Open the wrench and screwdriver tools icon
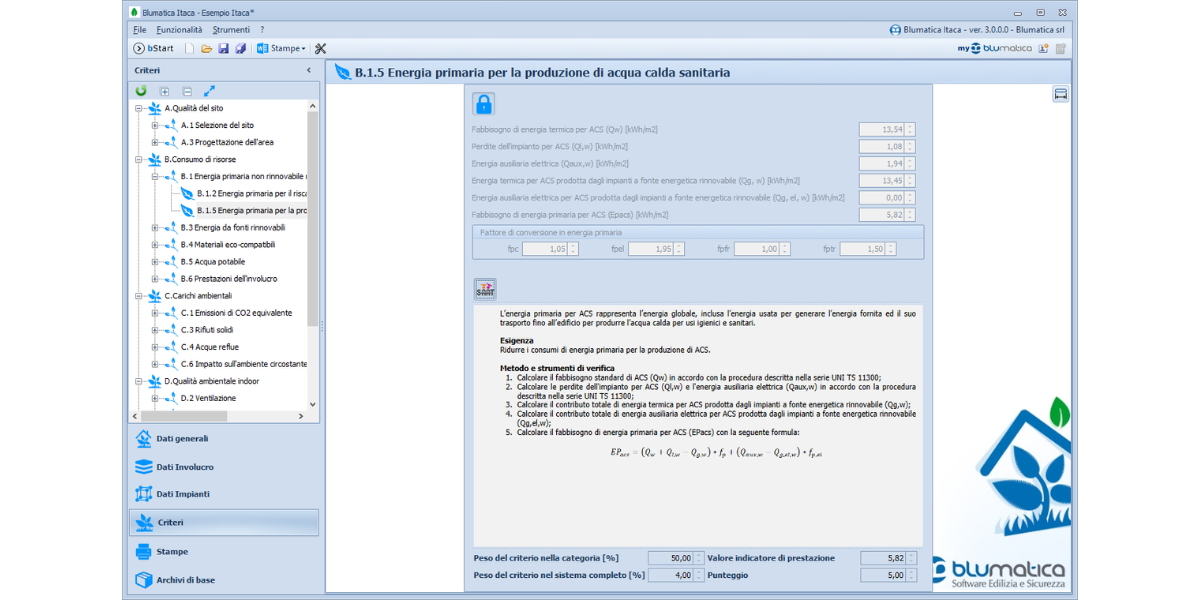The image size is (1200, 600). point(320,48)
